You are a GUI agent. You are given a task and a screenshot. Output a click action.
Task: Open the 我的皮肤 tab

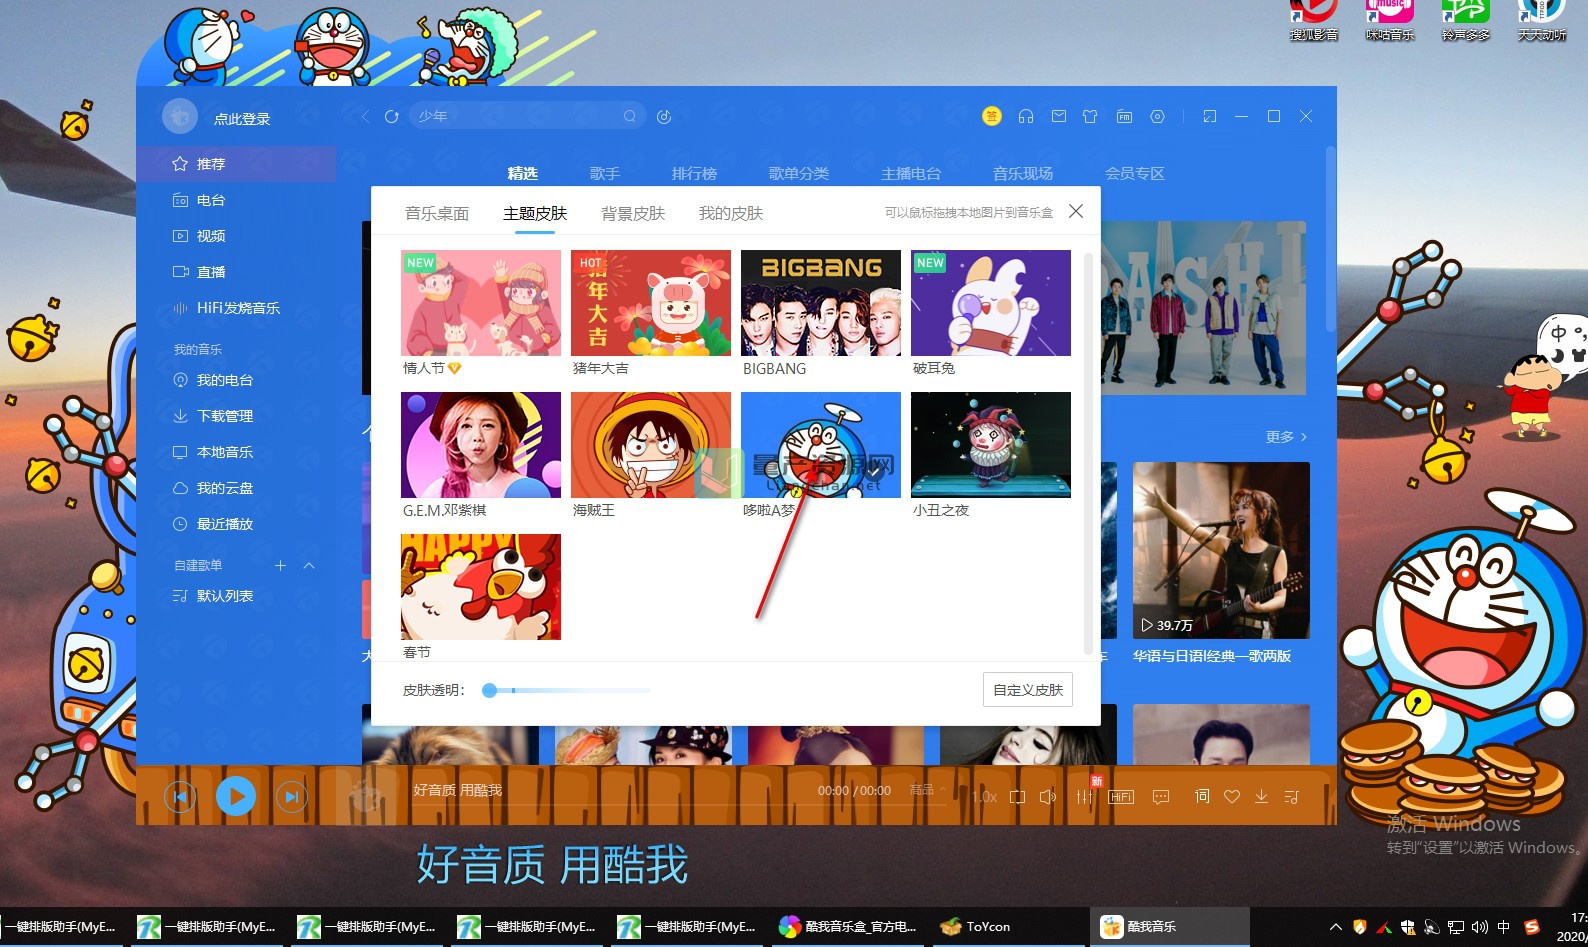[x=731, y=213]
